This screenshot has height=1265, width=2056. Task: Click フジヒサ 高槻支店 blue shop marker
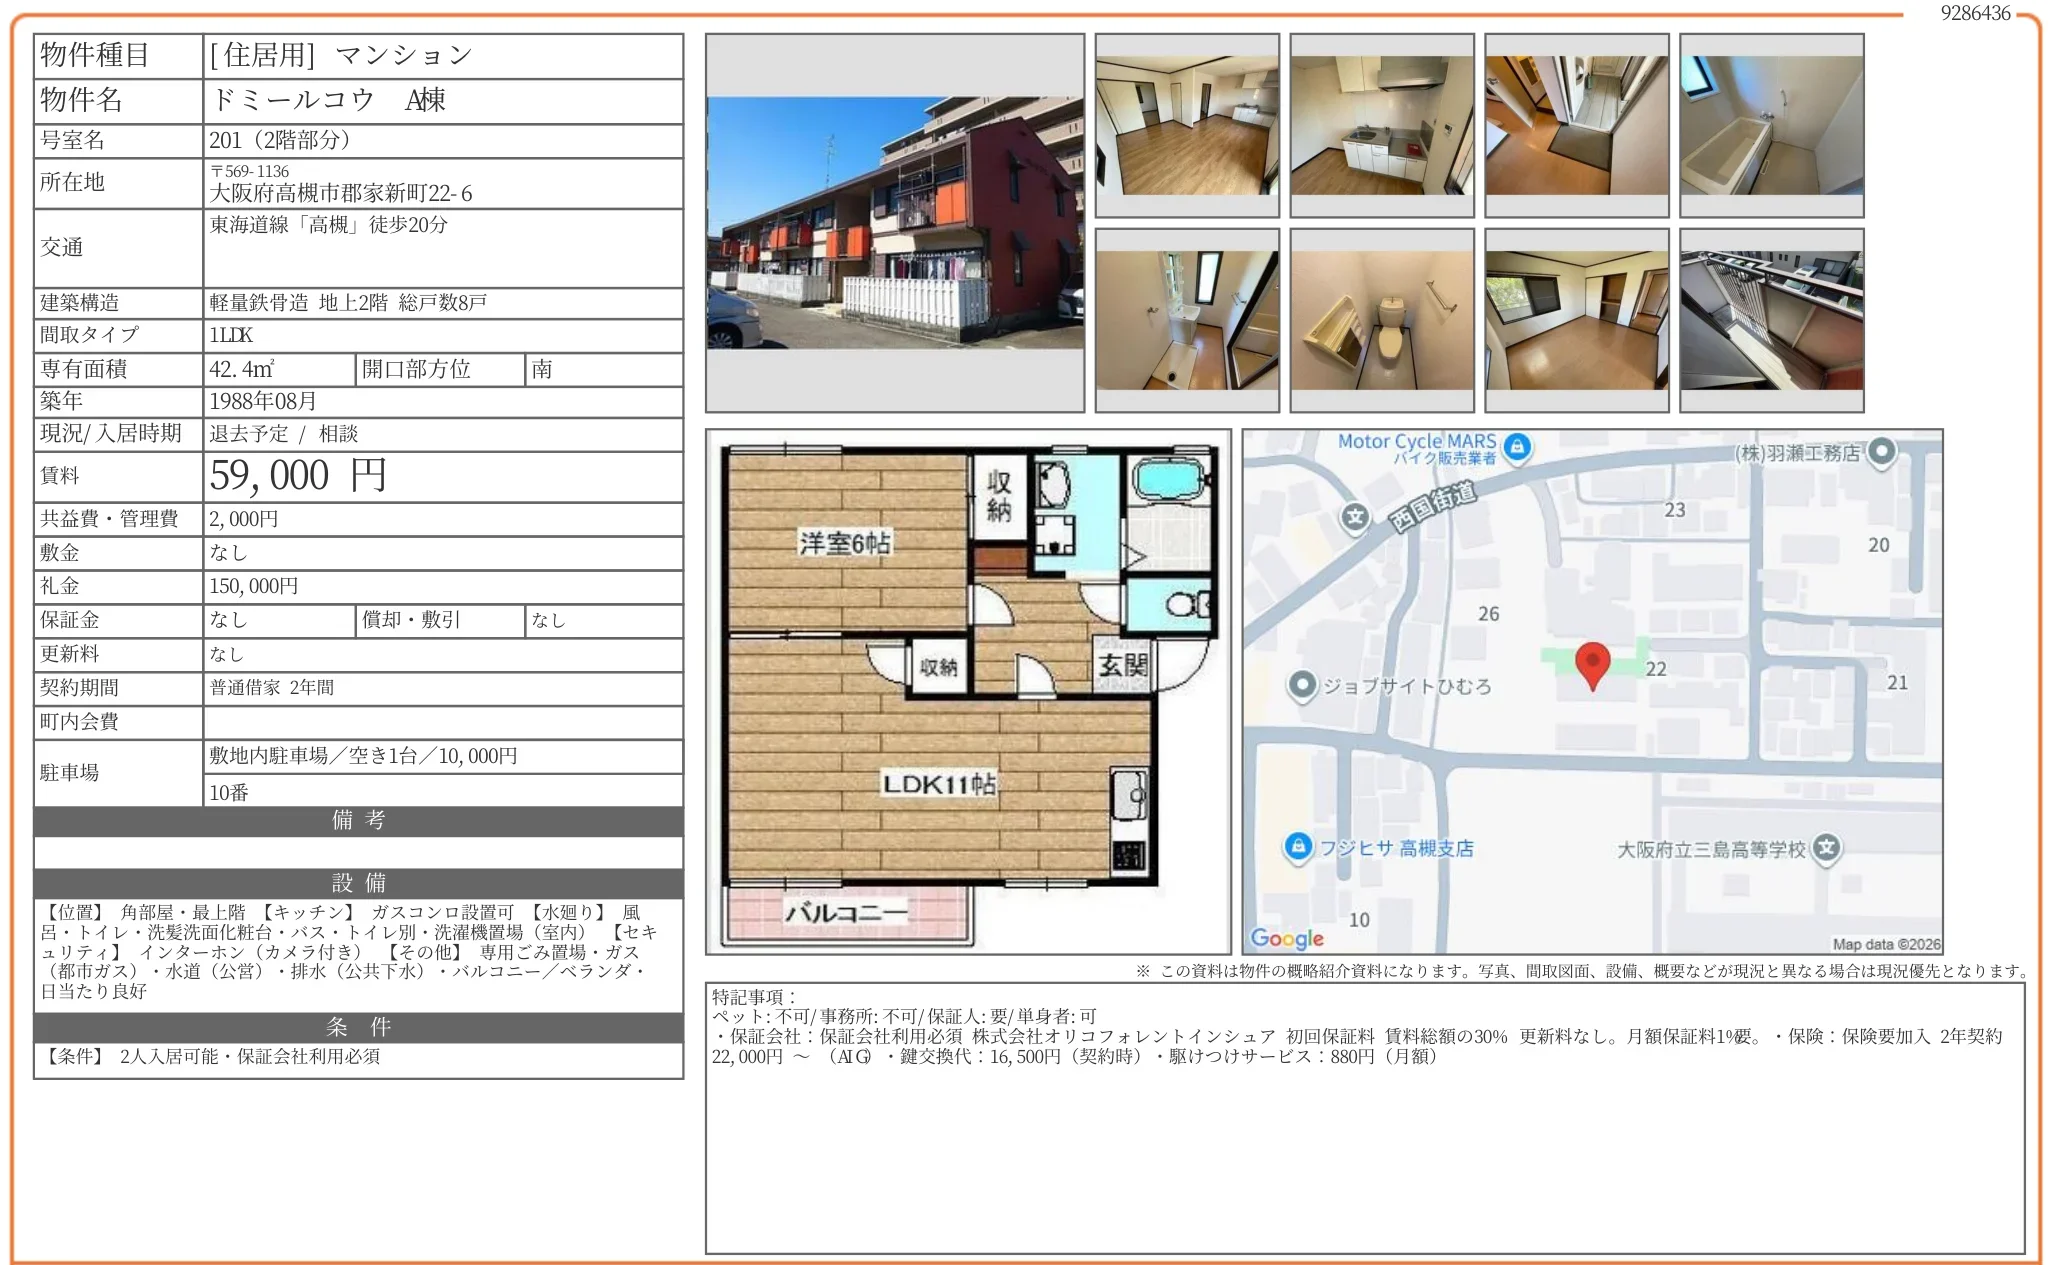click(x=1298, y=847)
